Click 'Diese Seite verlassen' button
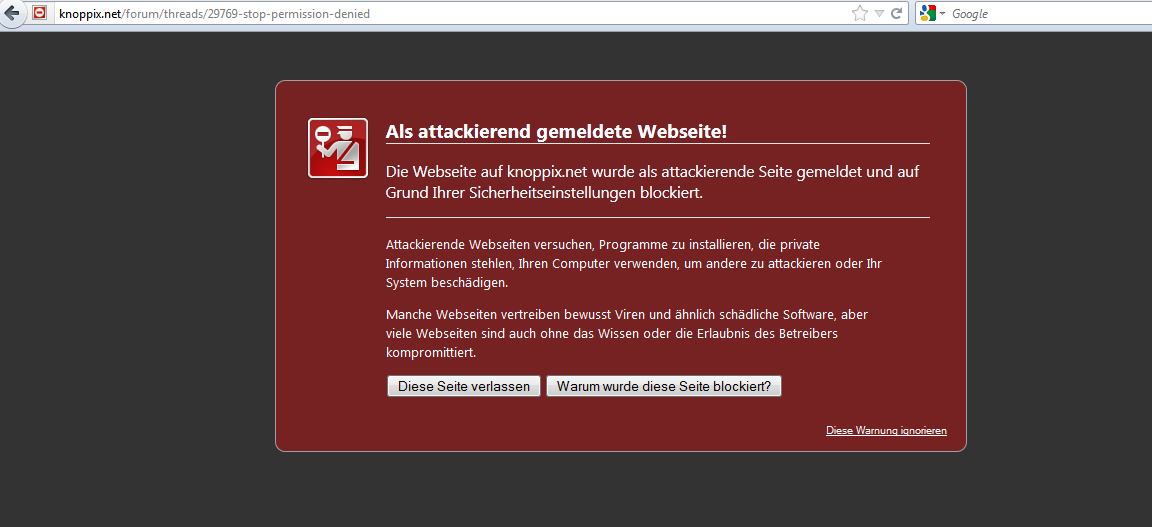1152x527 pixels. (x=464, y=387)
